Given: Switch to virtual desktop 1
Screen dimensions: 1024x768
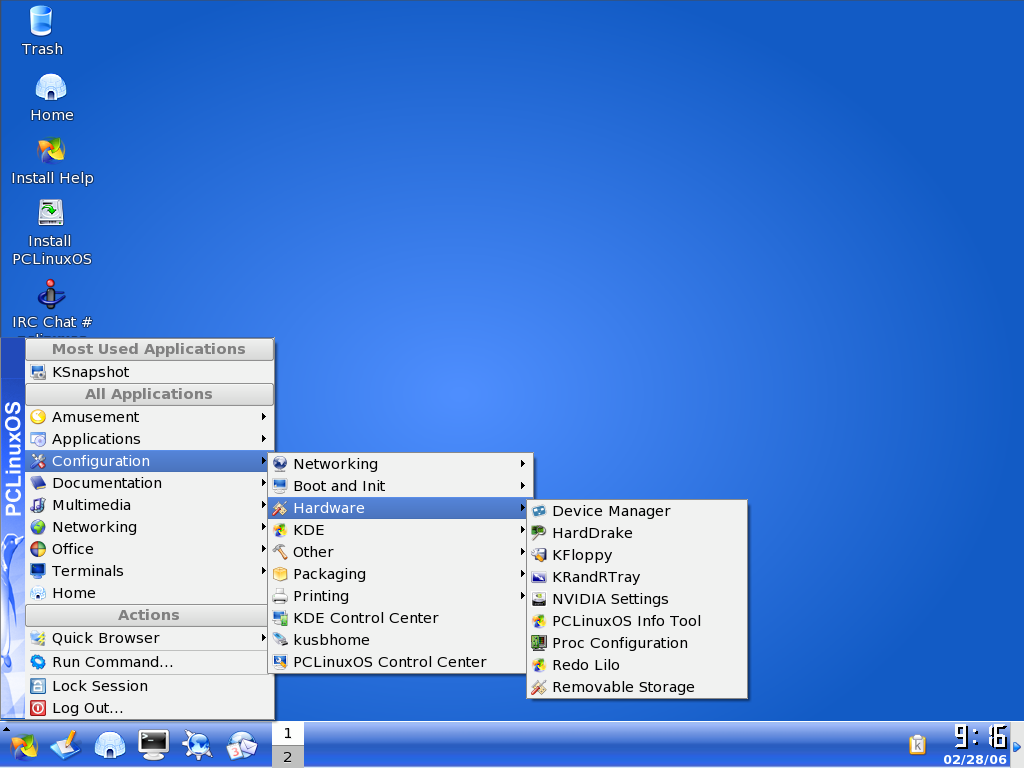Looking at the screenshot, I should [287, 733].
